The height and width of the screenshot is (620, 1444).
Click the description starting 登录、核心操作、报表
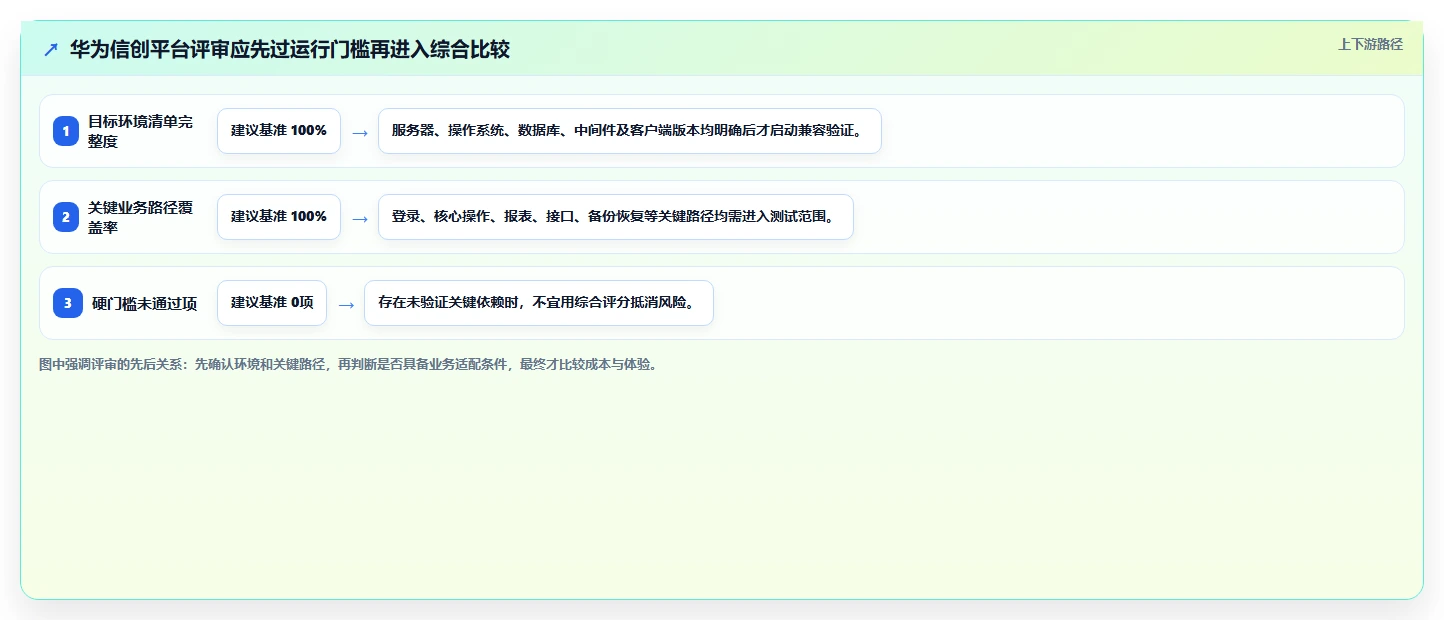[x=616, y=217]
